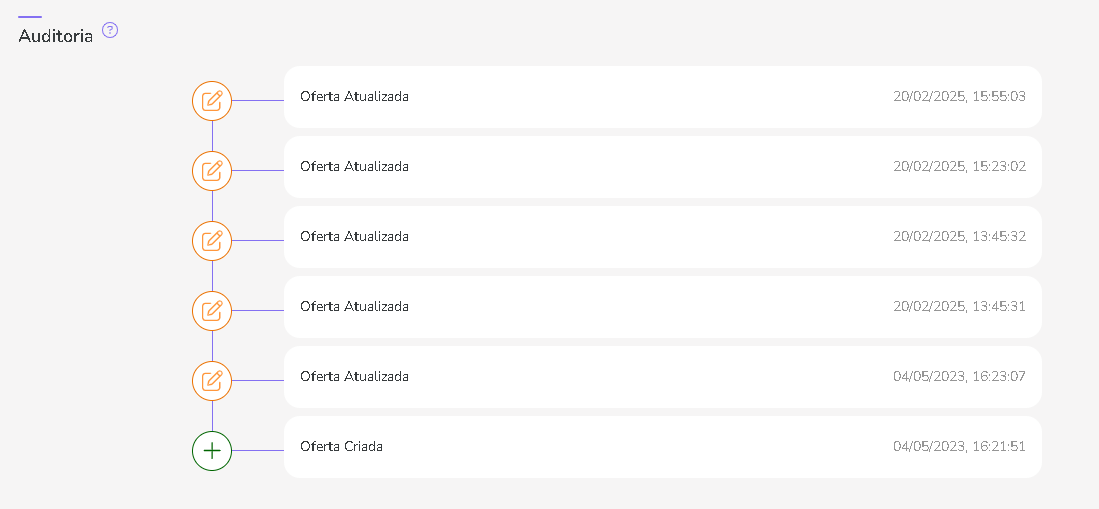Image resolution: width=1099 pixels, height=509 pixels.
Task: Click the Oferta Atualizada label dated 04/05/2023
Action: [x=354, y=377]
